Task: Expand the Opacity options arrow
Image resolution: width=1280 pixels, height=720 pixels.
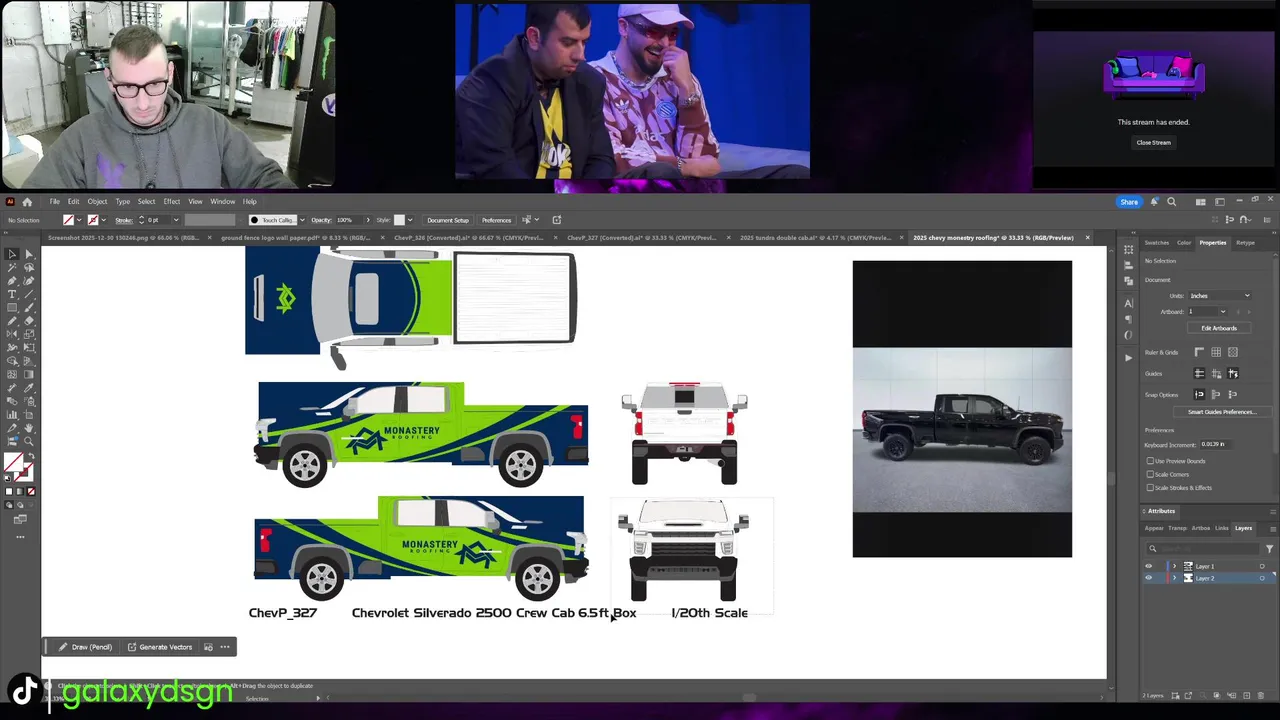Action: click(x=368, y=220)
